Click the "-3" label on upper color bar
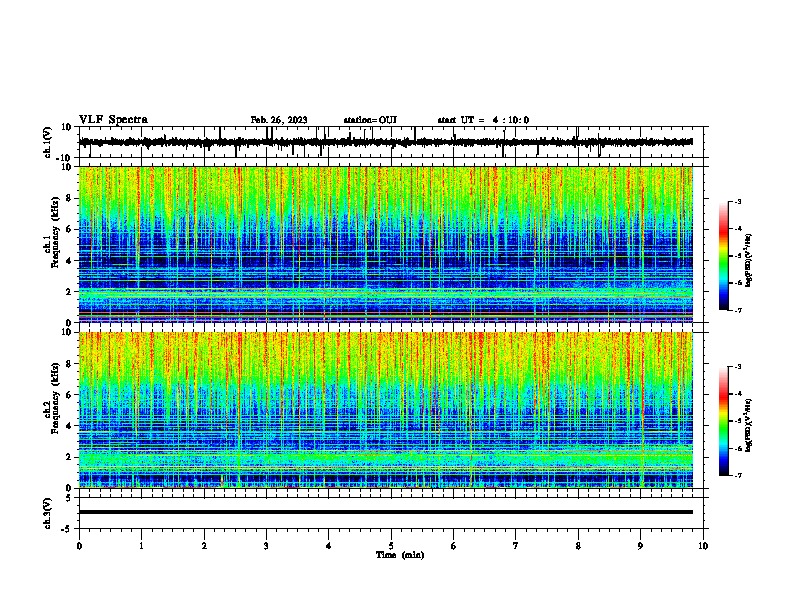The image size is (792, 612). click(x=737, y=201)
